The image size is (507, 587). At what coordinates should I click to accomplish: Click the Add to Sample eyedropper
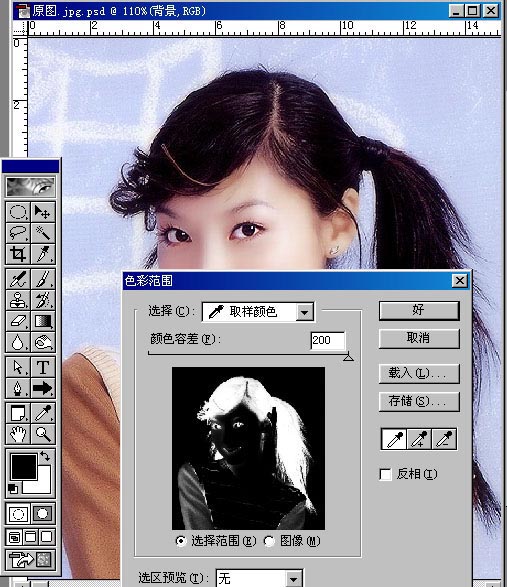[x=419, y=439]
